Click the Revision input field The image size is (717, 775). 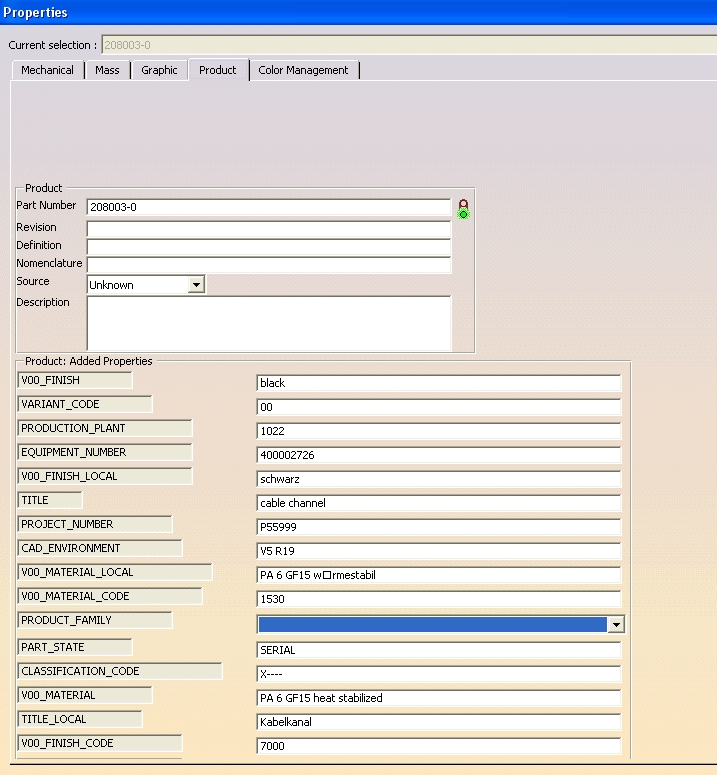pyautogui.click(x=269, y=229)
